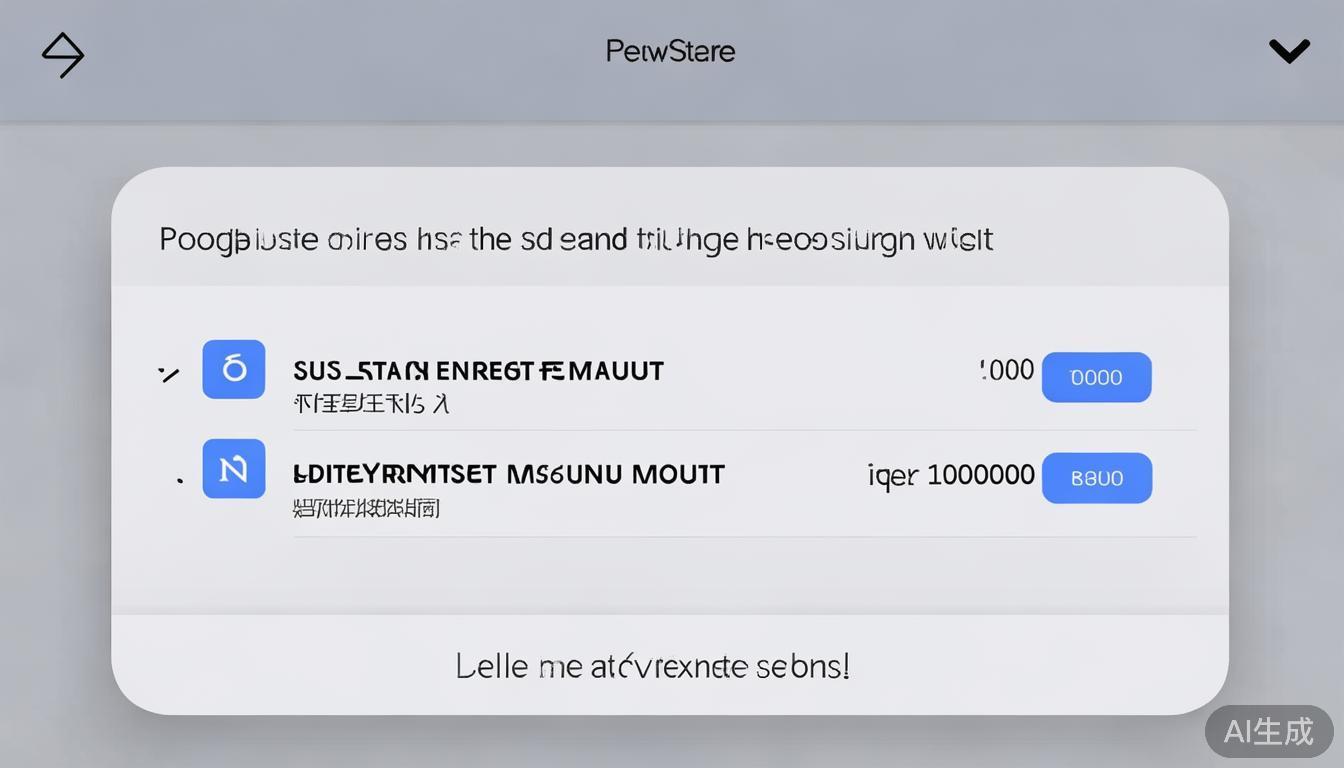The image size is (1344, 768).
Task: Click the subtitle under the first item
Action: coord(371,404)
